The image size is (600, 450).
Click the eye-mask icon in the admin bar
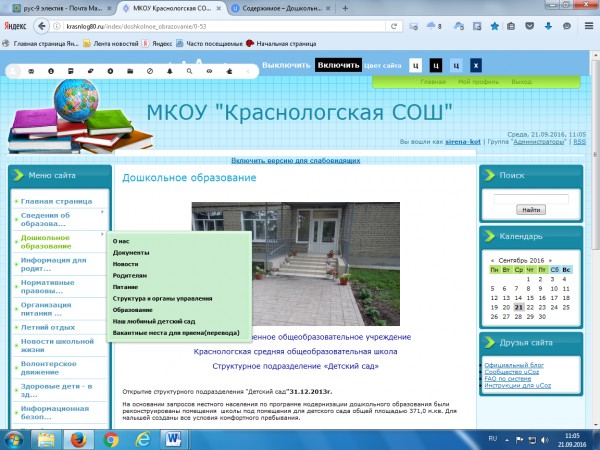(209, 71)
